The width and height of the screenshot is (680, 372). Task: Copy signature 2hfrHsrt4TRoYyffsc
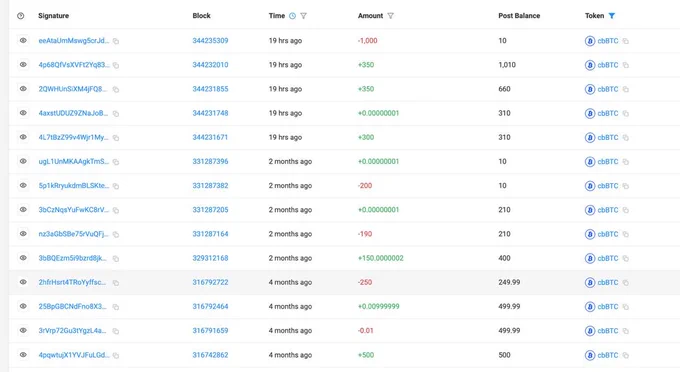pos(116,283)
